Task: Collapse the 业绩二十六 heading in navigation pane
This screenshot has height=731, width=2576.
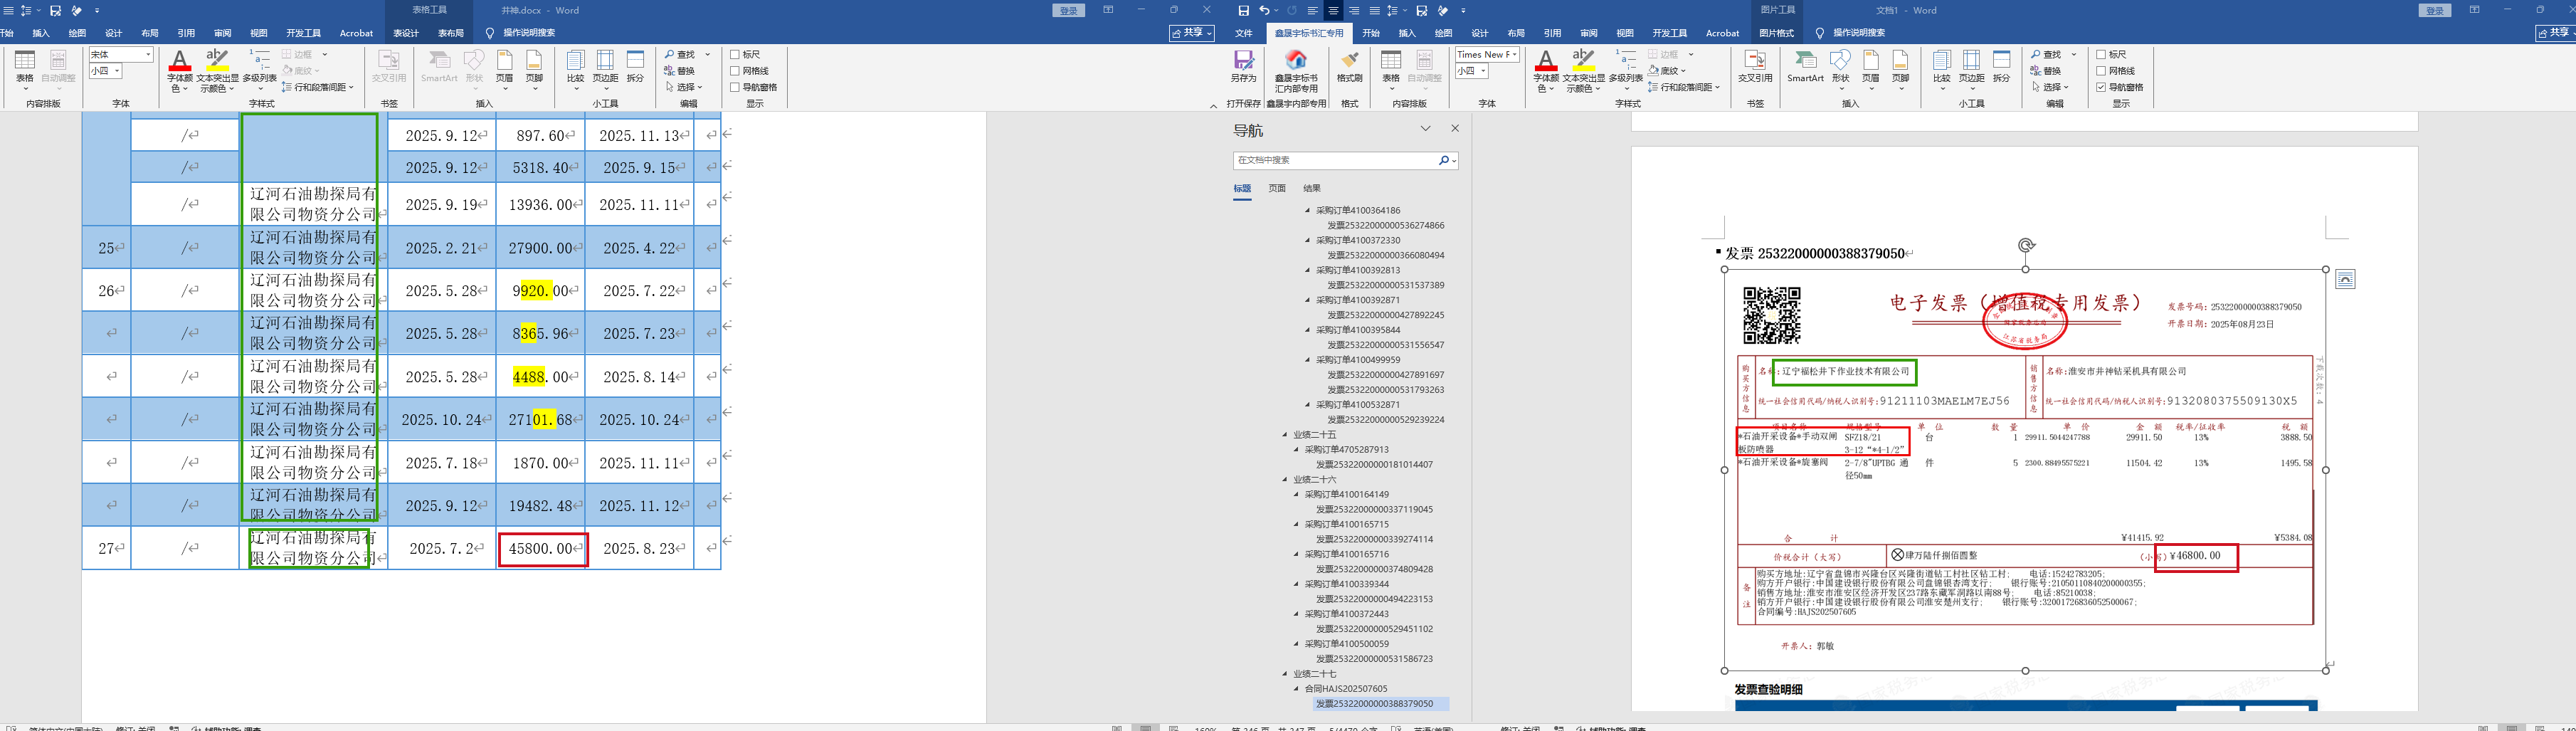Action: (1286, 480)
